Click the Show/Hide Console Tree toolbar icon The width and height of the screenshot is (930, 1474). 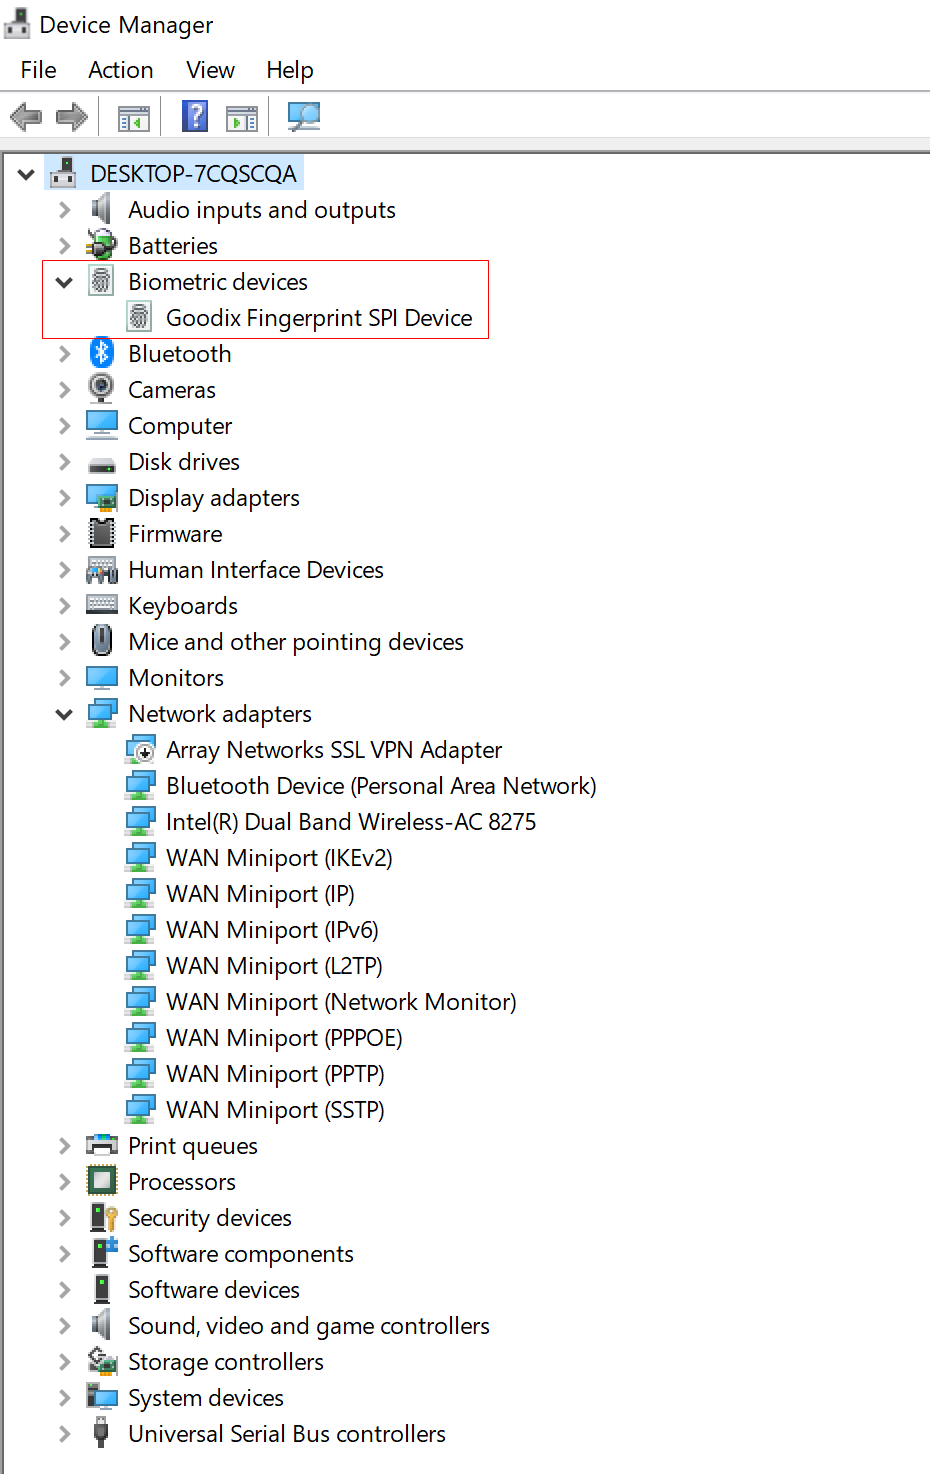pyautogui.click(x=133, y=118)
